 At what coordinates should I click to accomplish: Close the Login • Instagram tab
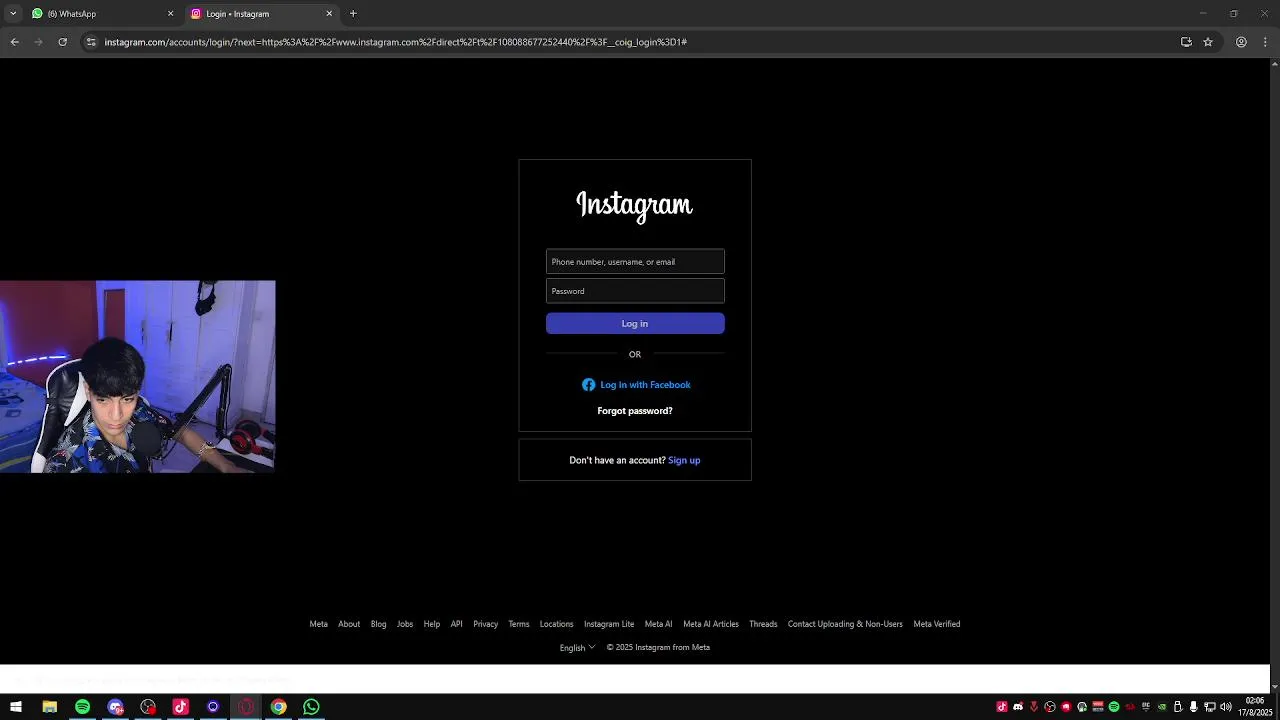(329, 14)
